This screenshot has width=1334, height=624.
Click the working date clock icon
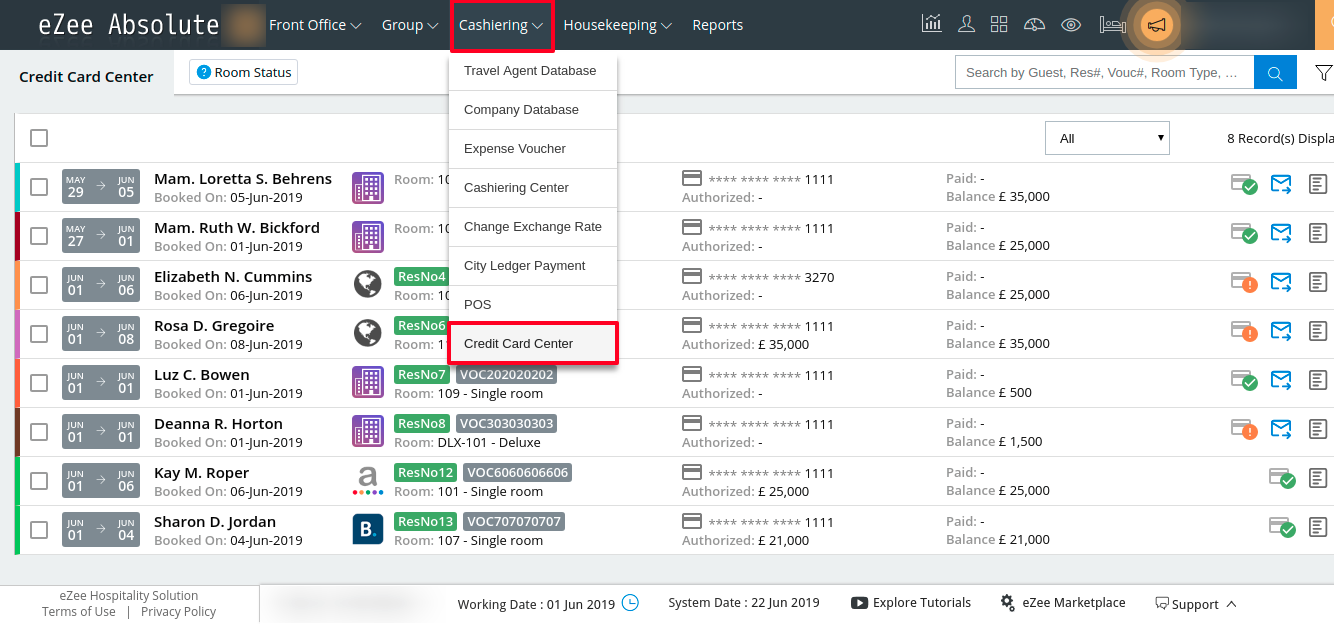[630, 602]
